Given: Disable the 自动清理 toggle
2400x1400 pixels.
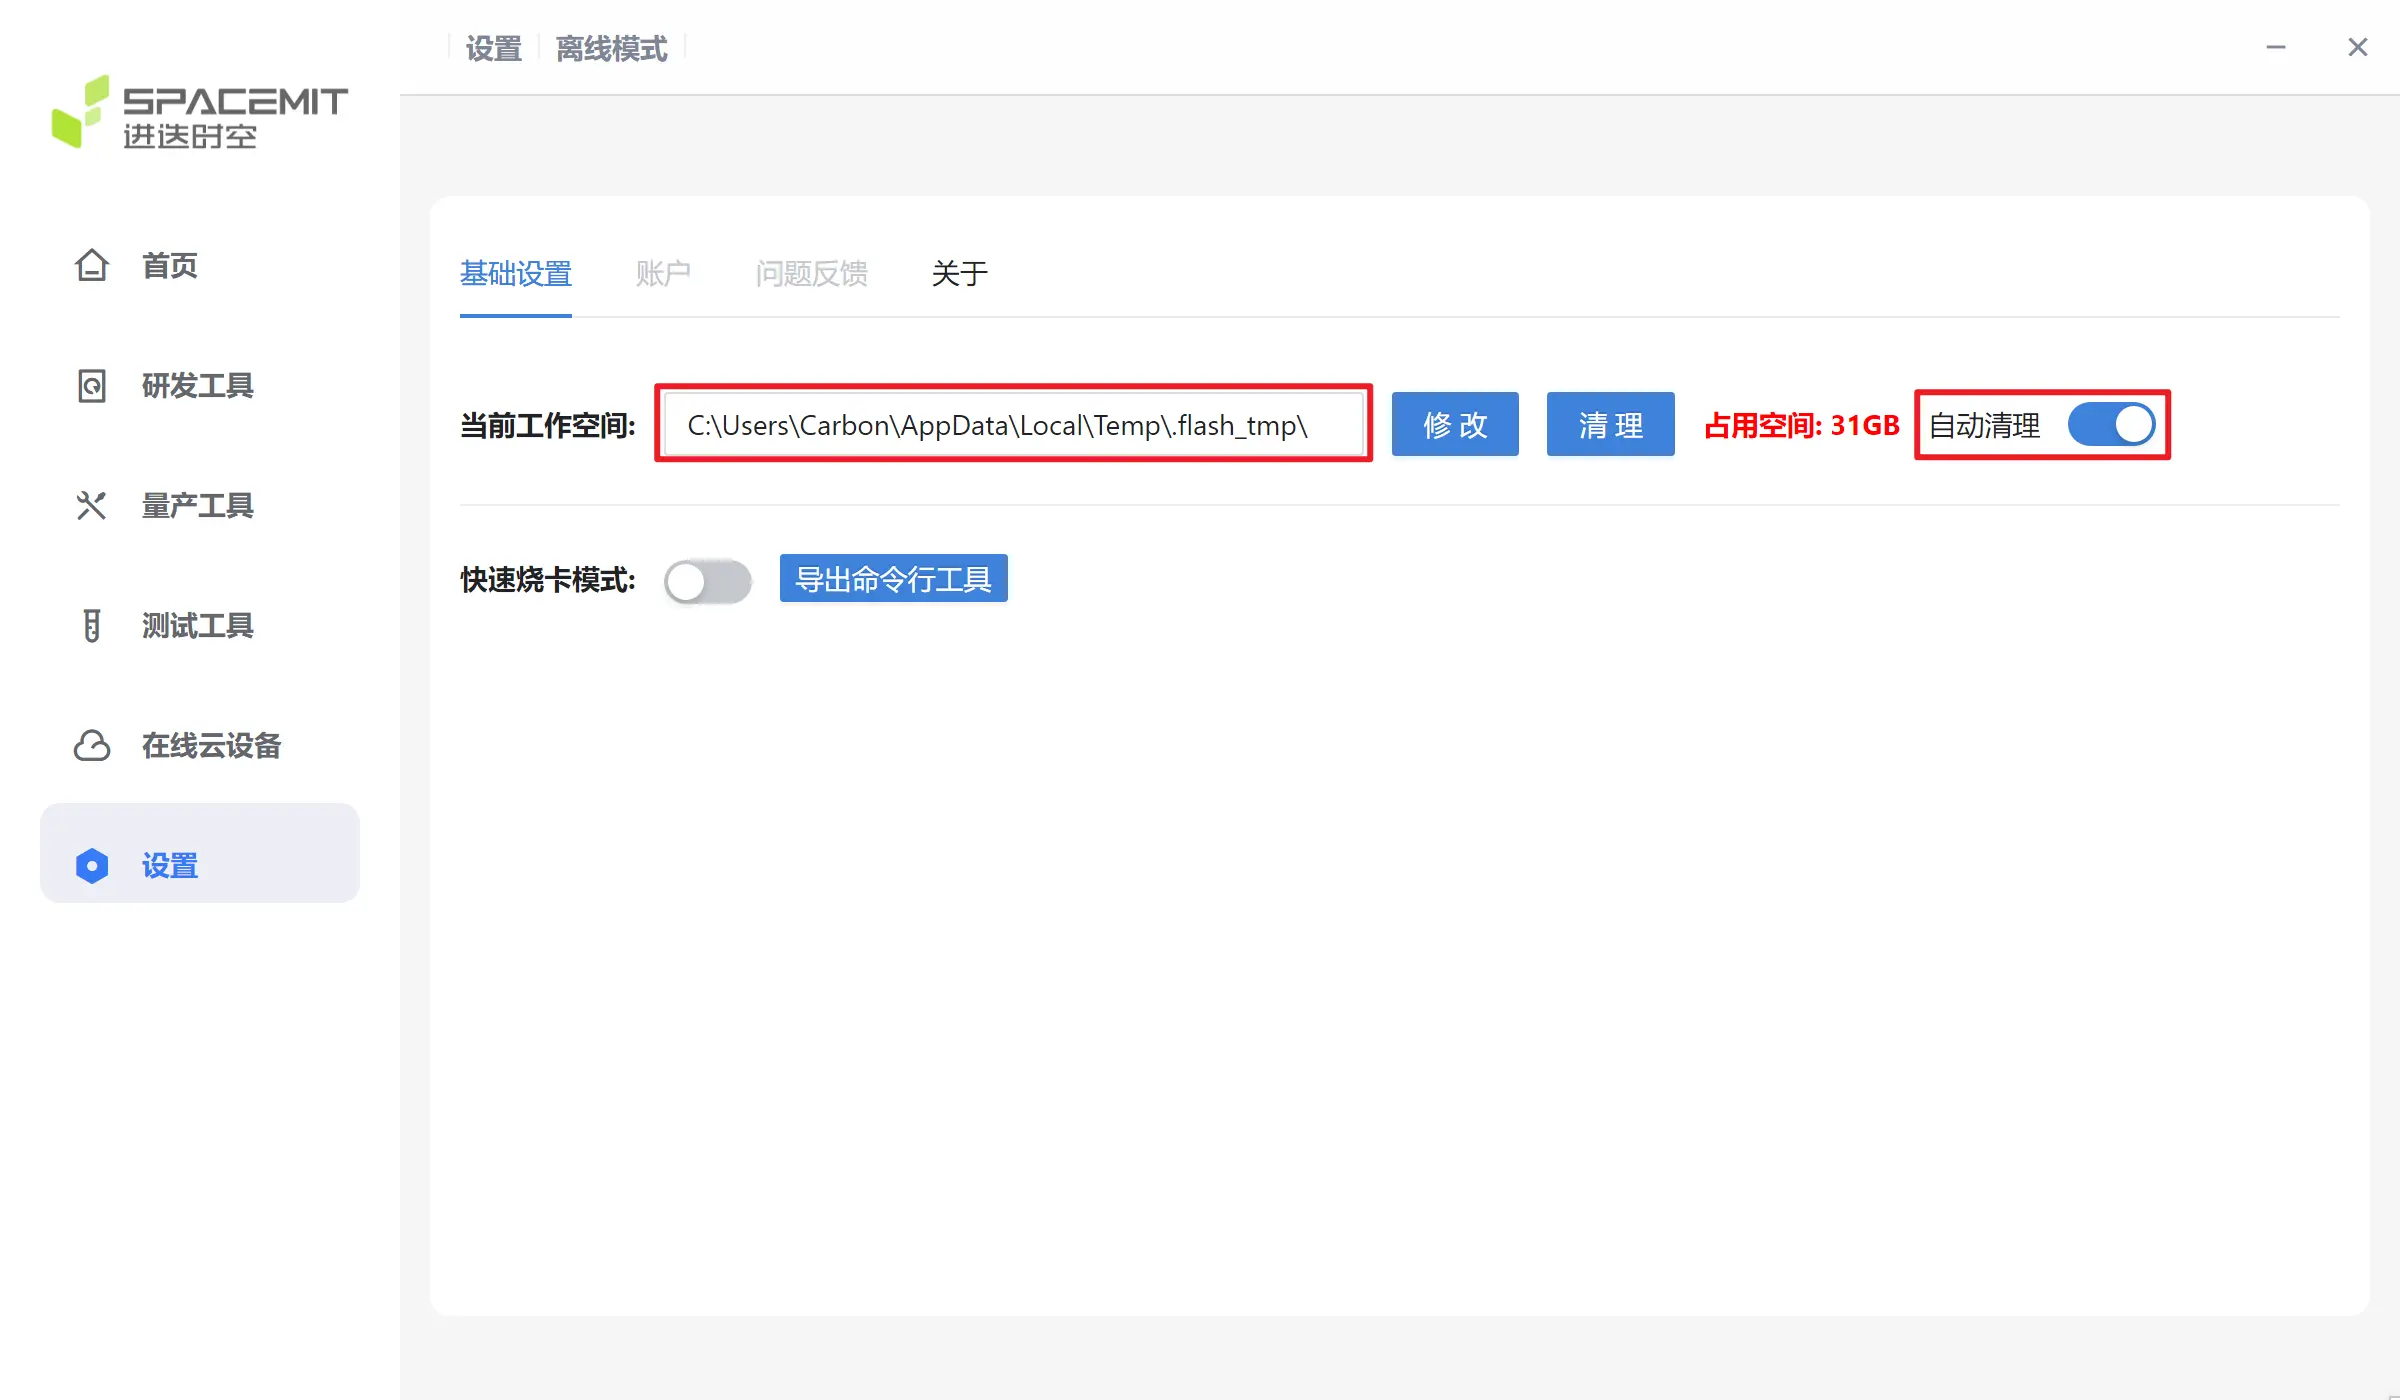Looking at the screenshot, I should [2111, 425].
